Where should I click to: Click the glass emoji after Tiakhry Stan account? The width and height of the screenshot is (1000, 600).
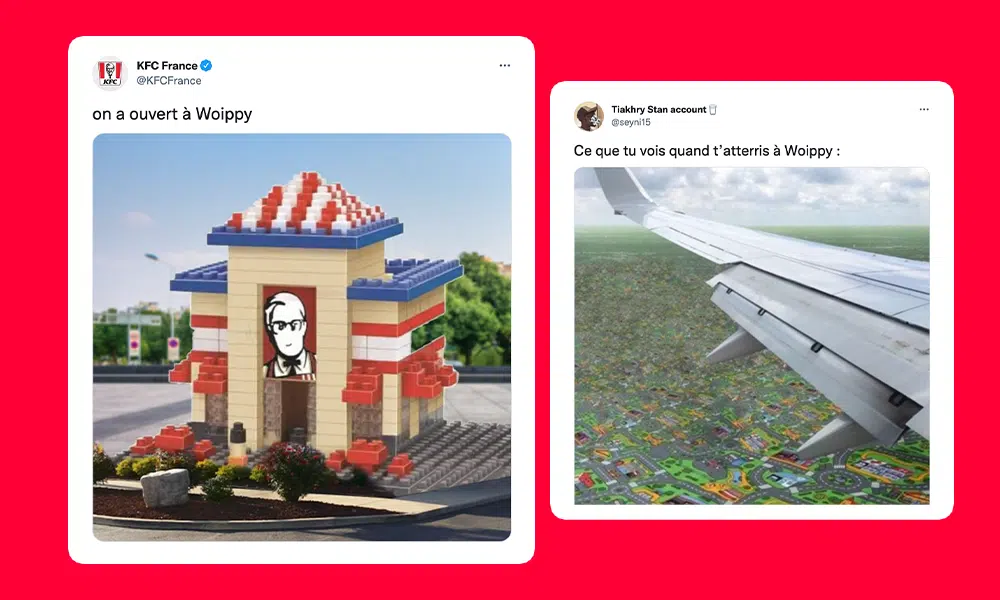coord(713,110)
